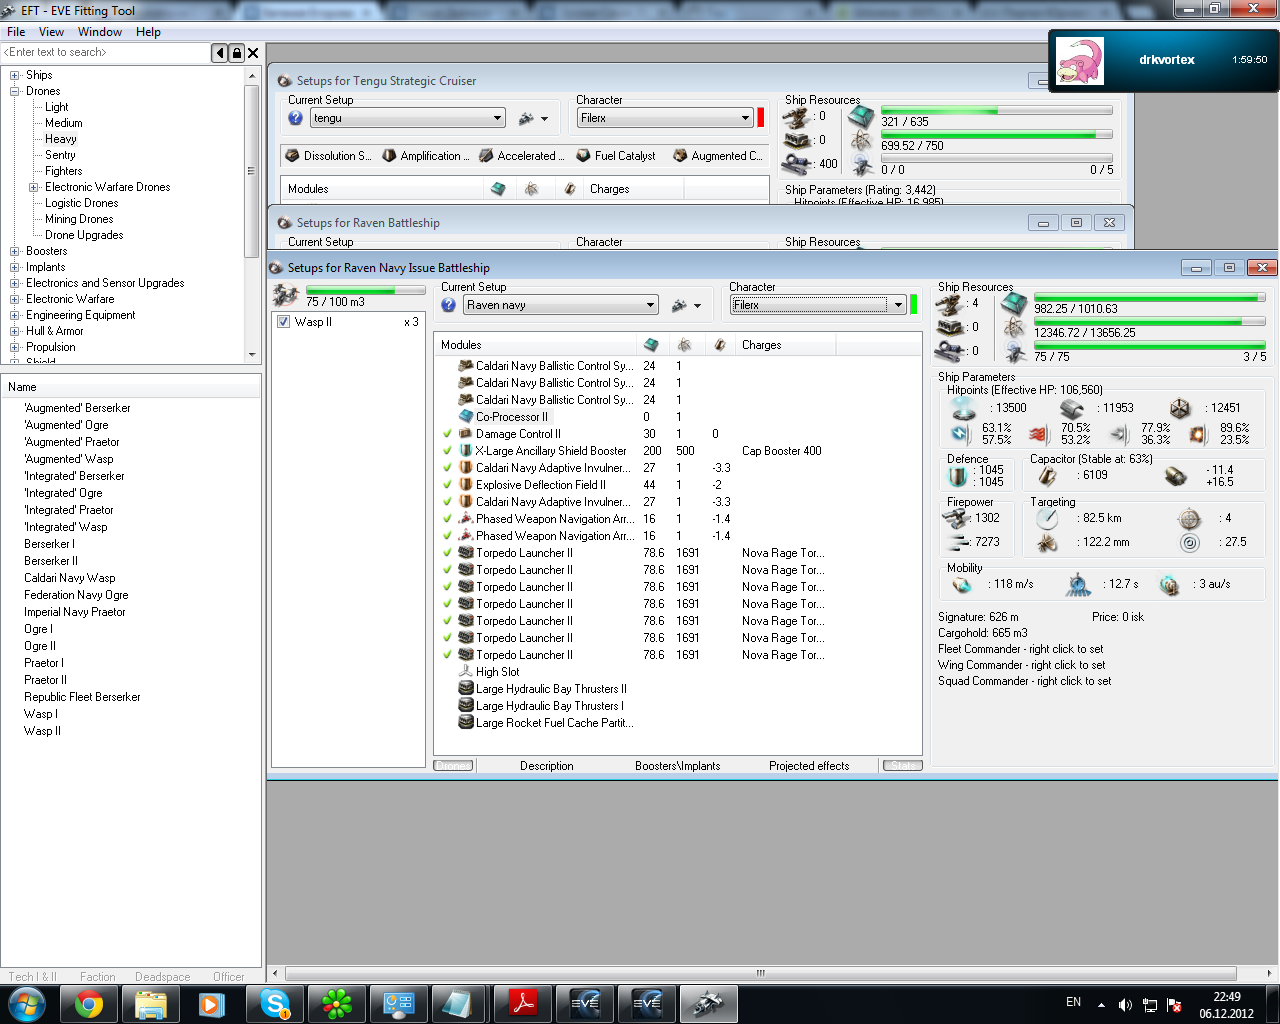1280x1024 pixels.
Task: Click the structure hitpoints icon beside 12451
Action: click(x=1180, y=408)
